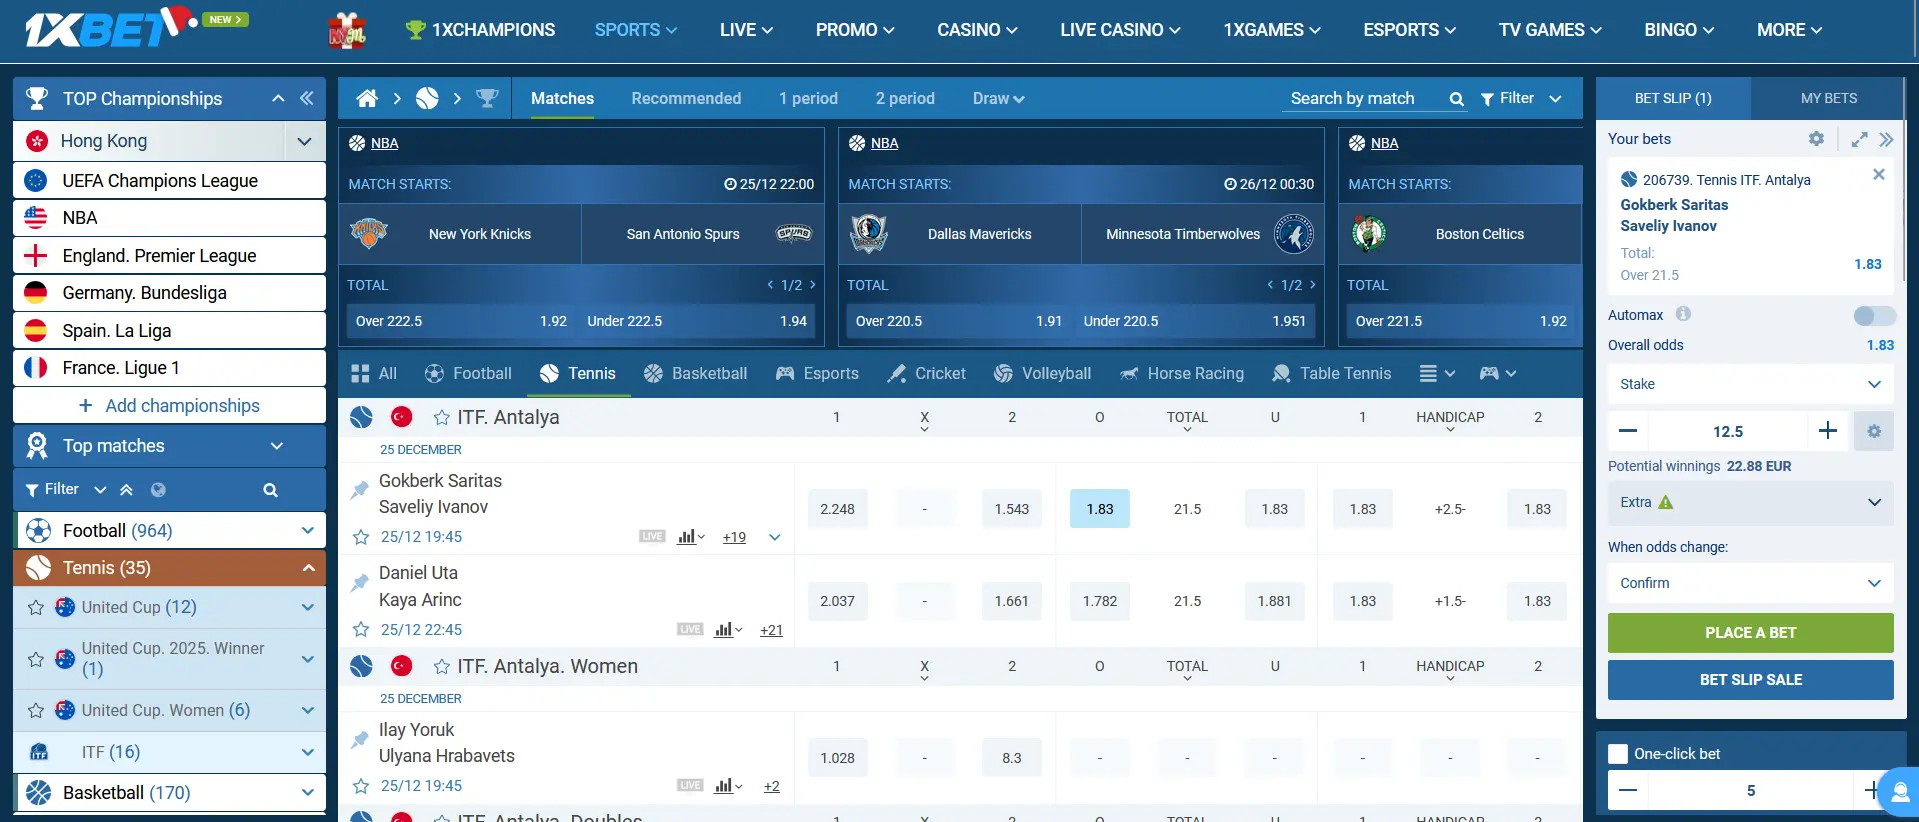This screenshot has width=1919, height=822.
Task: Show next total line for Knicks match
Action: point(812,285)
